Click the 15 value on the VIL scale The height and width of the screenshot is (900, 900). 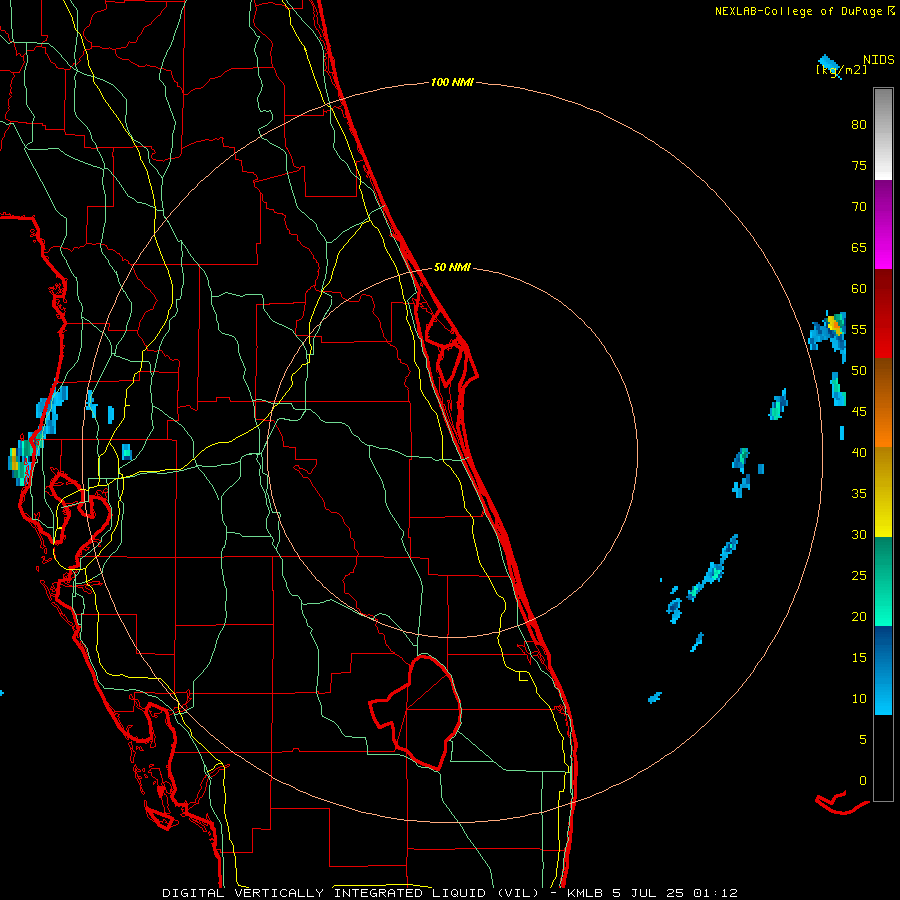[859, 658]
